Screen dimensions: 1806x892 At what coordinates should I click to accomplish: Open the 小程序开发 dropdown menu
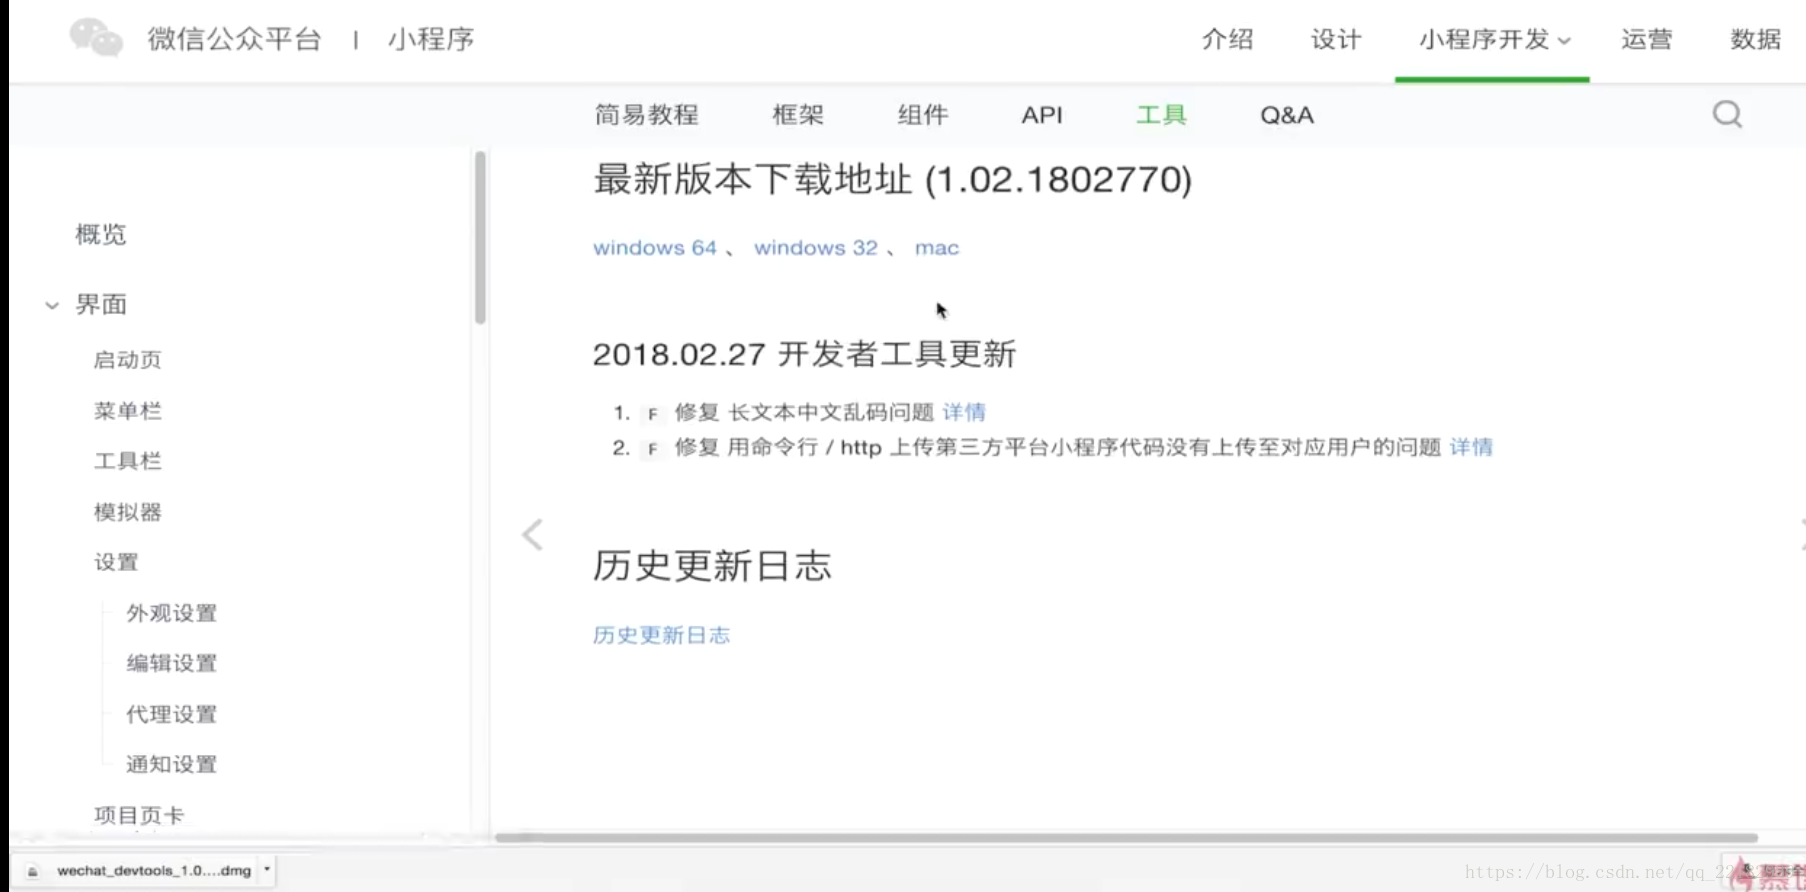click(x=1494, y=39)
